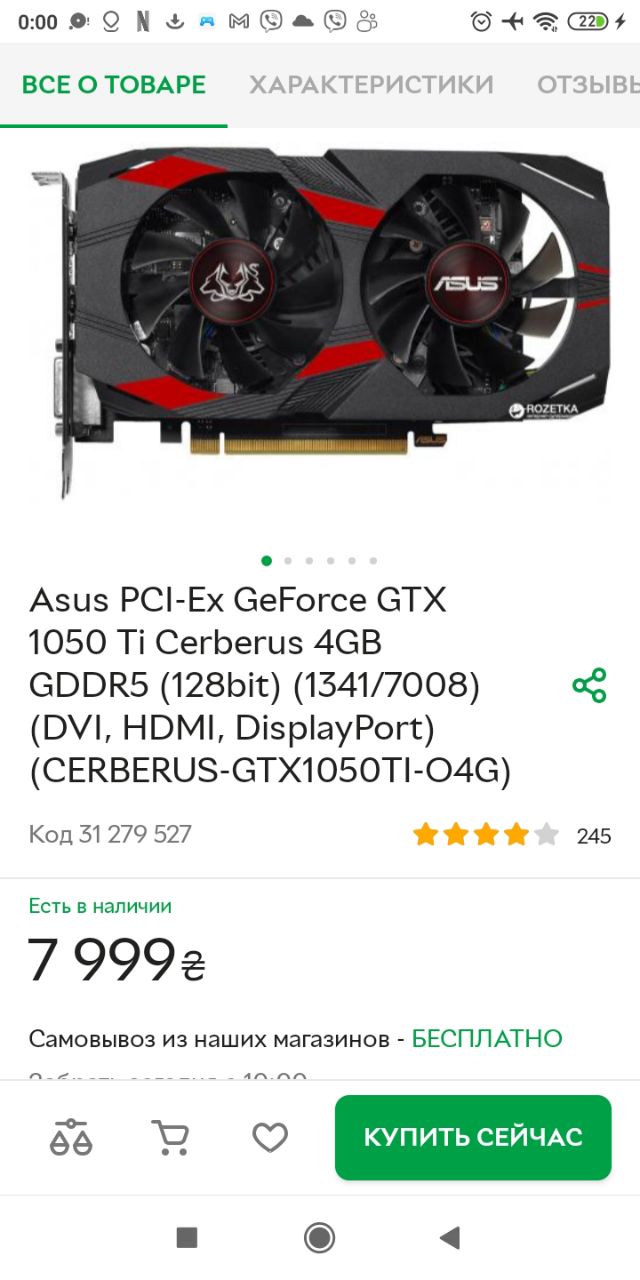
Task: Tap the share icon beside product title
Action: (x=589, y=685)
